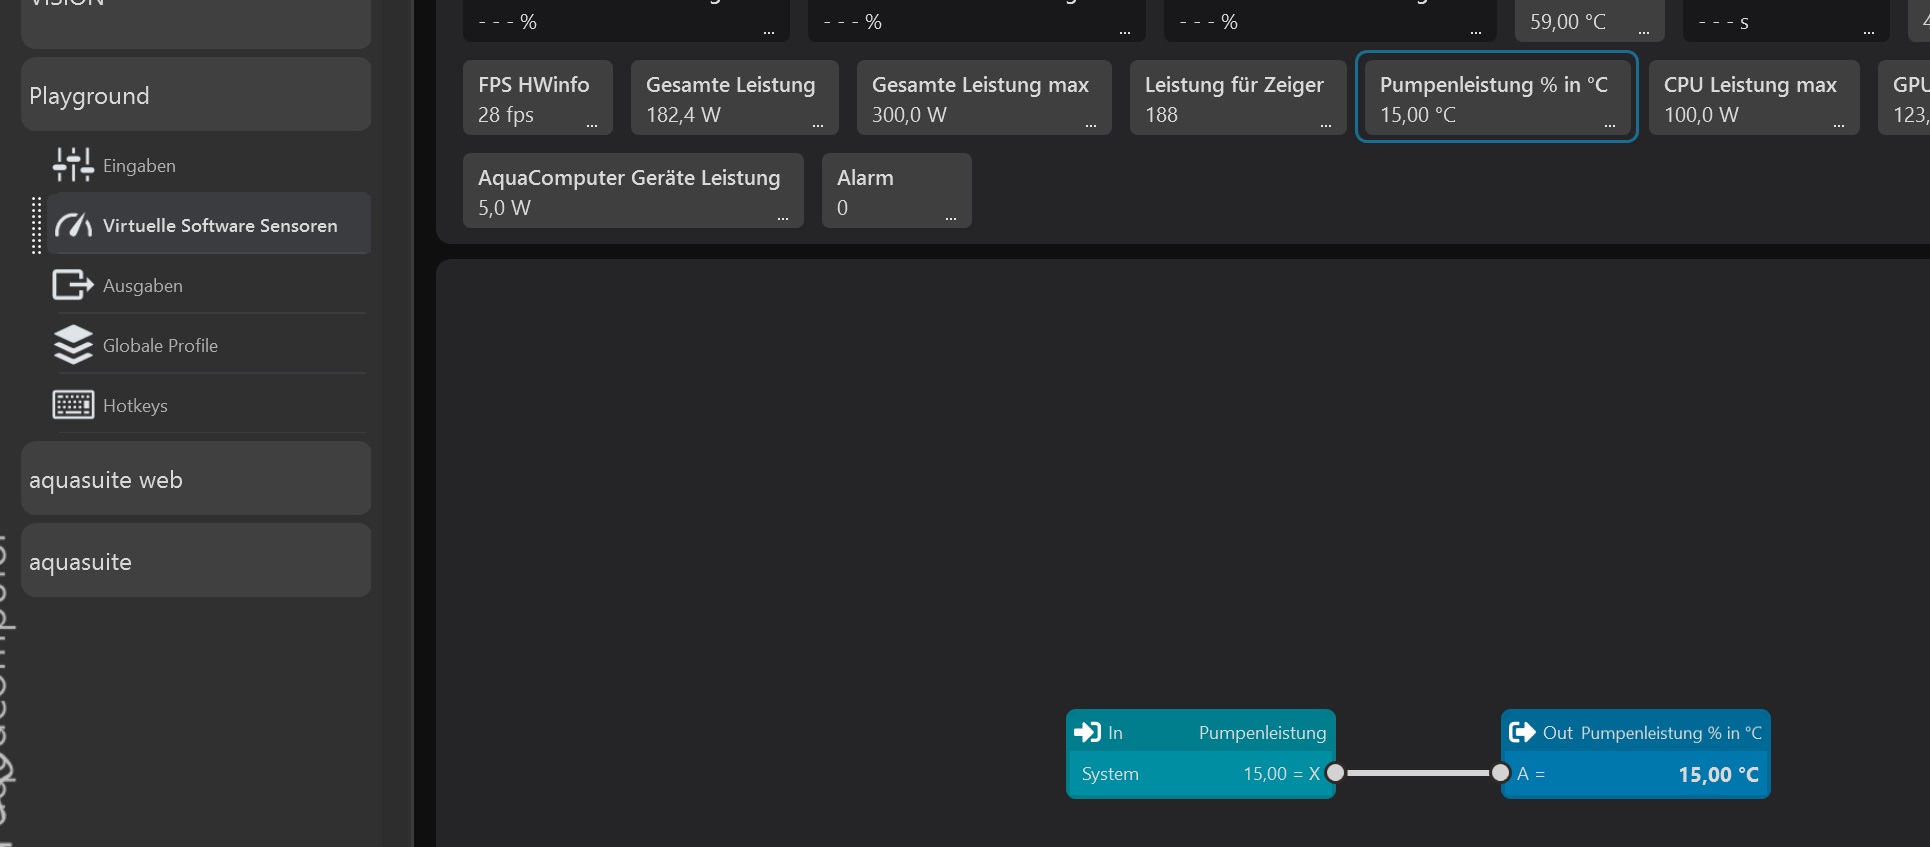Click the In node output connector dot

pyautogui.click(x=1335, y=773)
